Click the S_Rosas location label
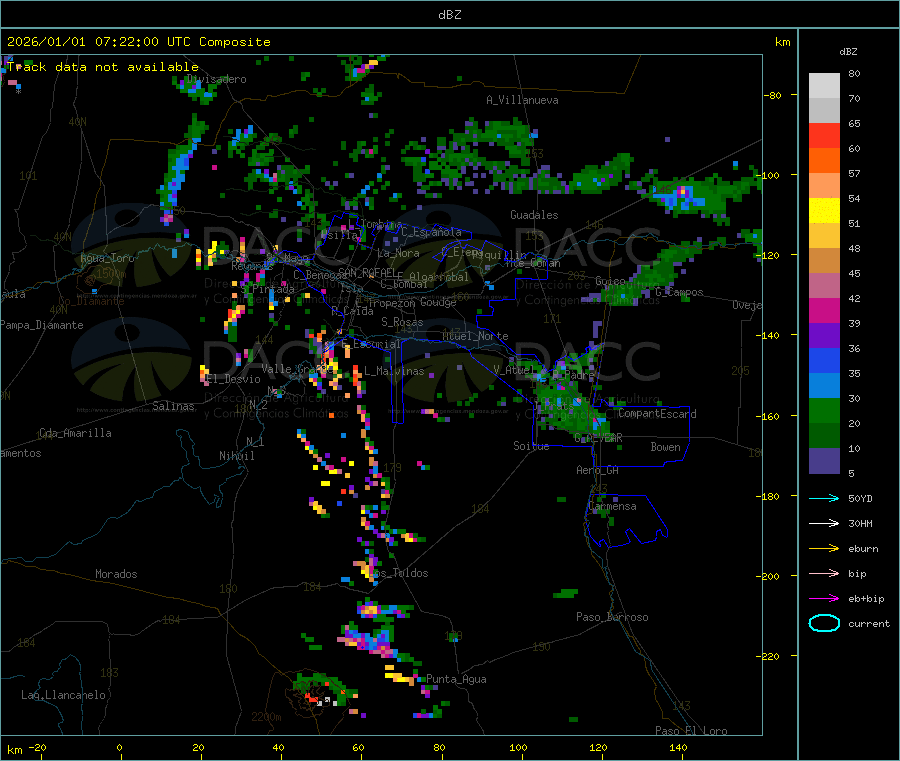Viewport: 900px width, 761px height. click(402, 322)
